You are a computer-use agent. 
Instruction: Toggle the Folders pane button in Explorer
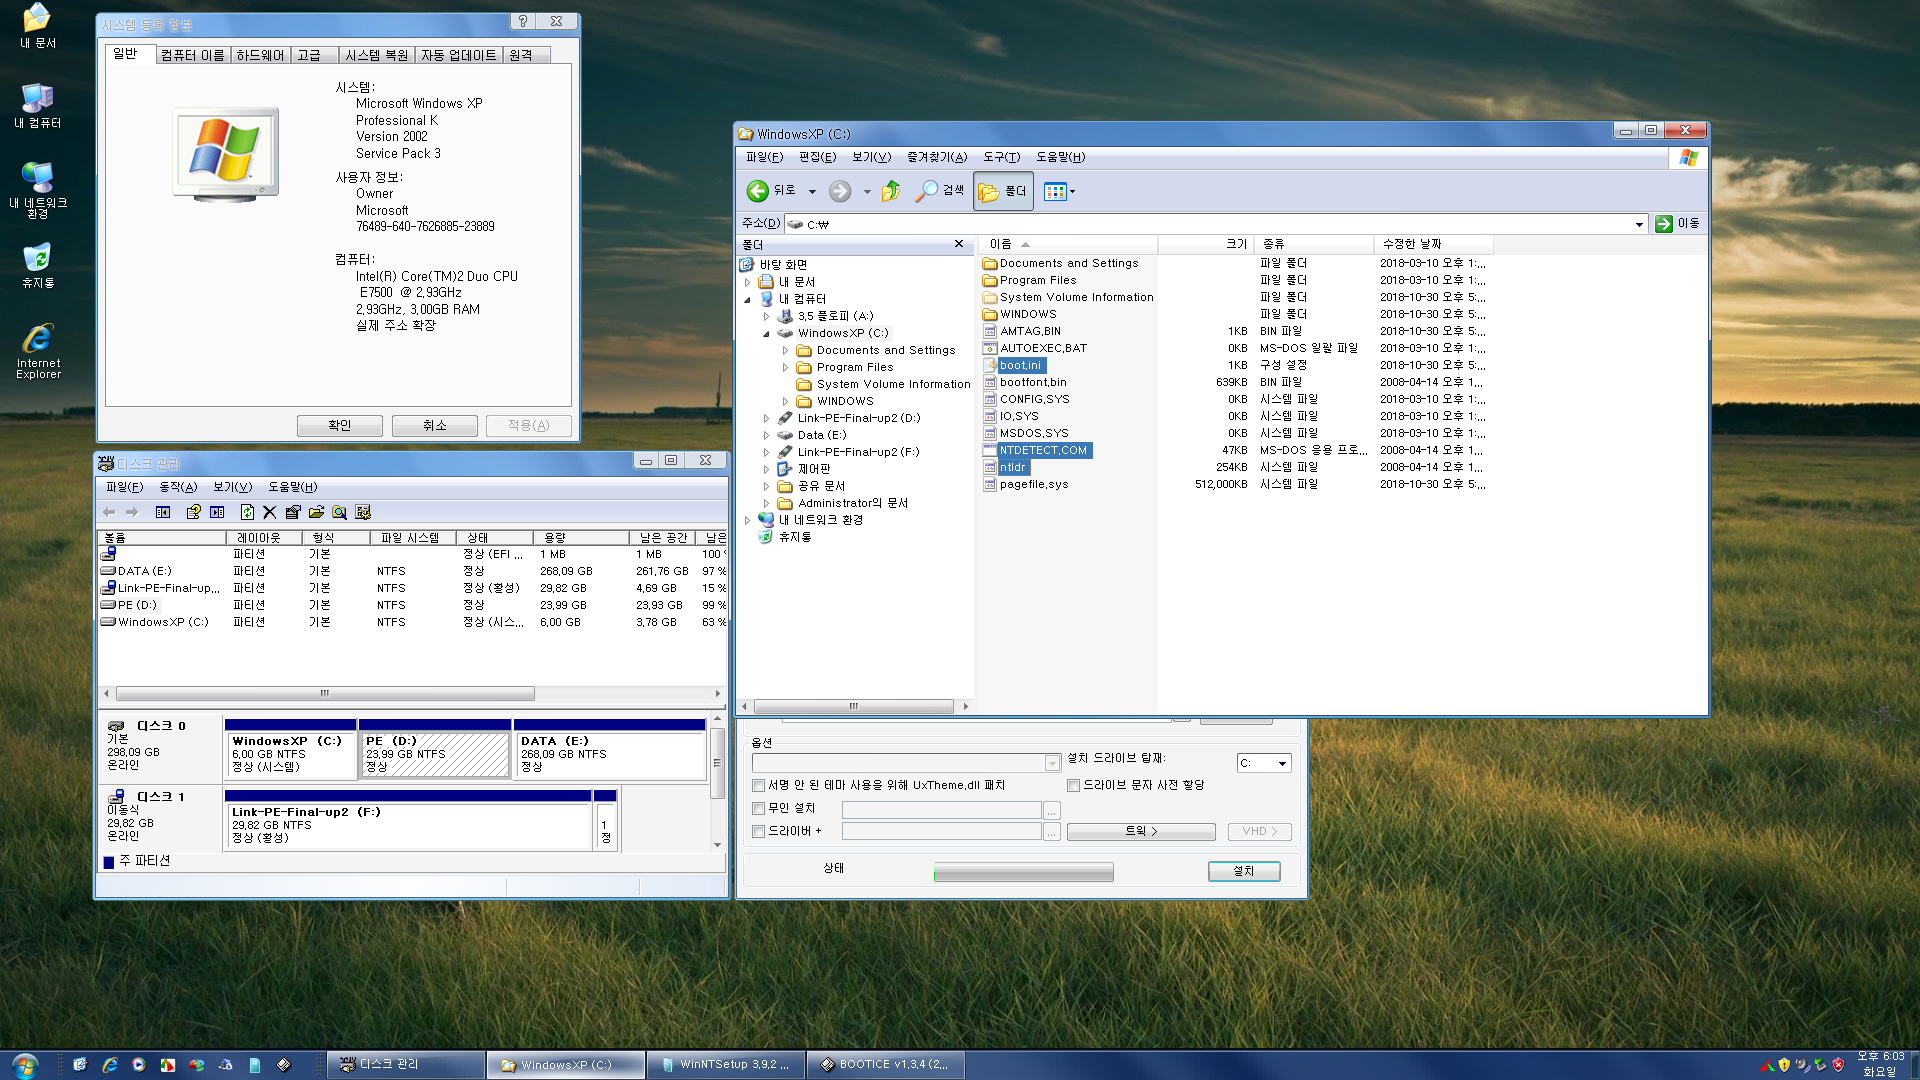coord(1003,190)
